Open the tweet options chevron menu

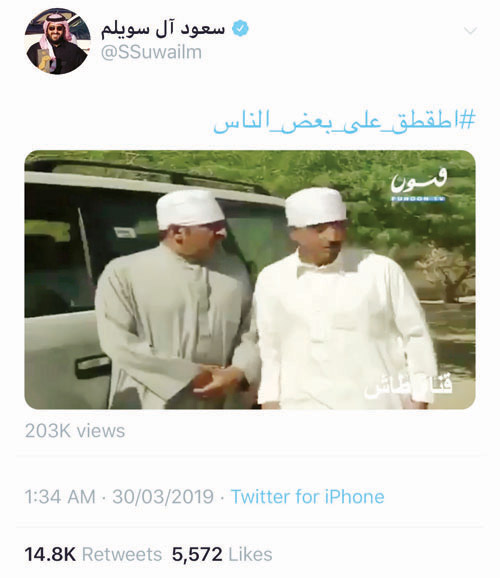coord(470,31)
